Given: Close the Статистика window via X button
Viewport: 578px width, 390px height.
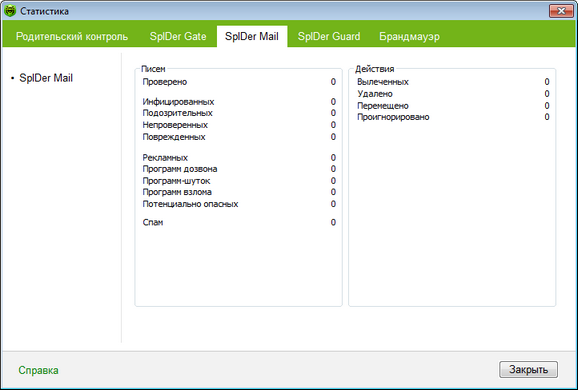Looking at the screenshot, I should [x=561, y=11].
